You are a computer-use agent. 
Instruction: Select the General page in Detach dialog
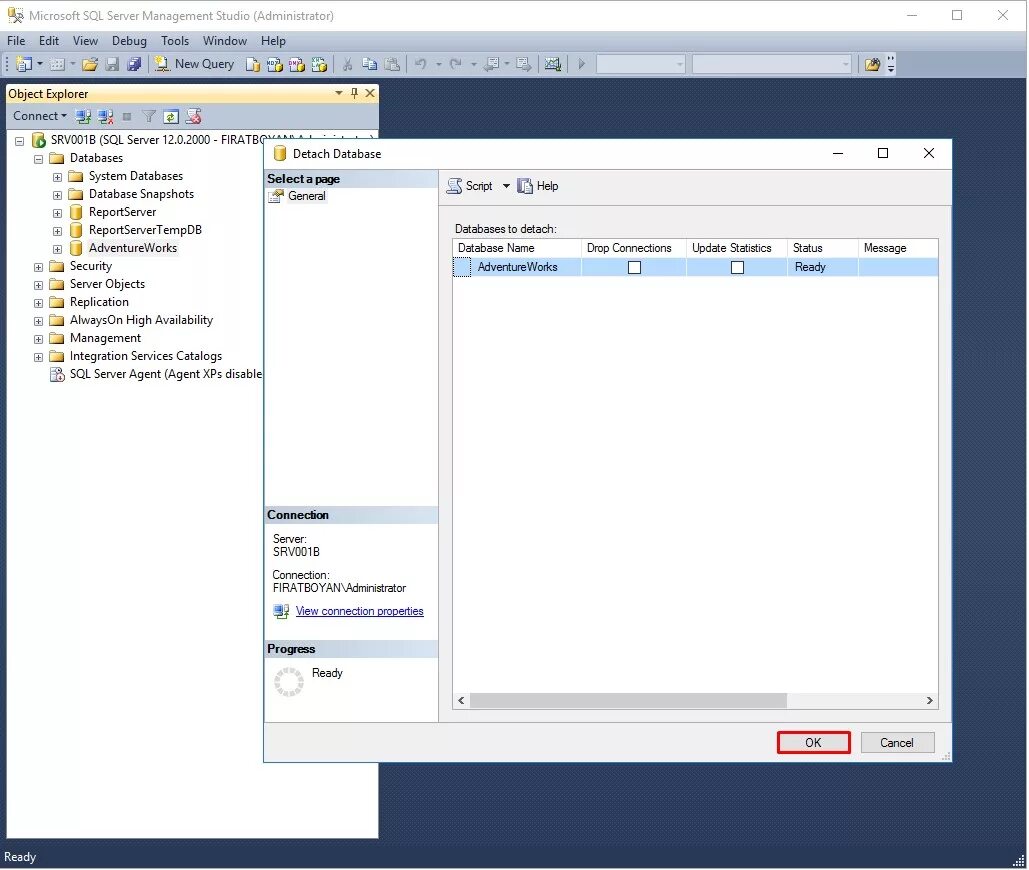(307, 196)
